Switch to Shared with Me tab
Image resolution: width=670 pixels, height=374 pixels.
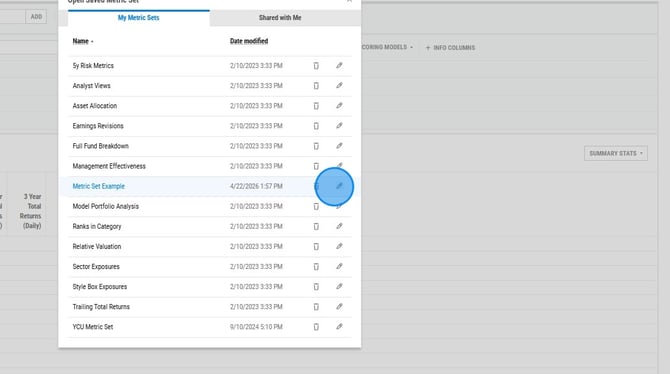[280, 18]
